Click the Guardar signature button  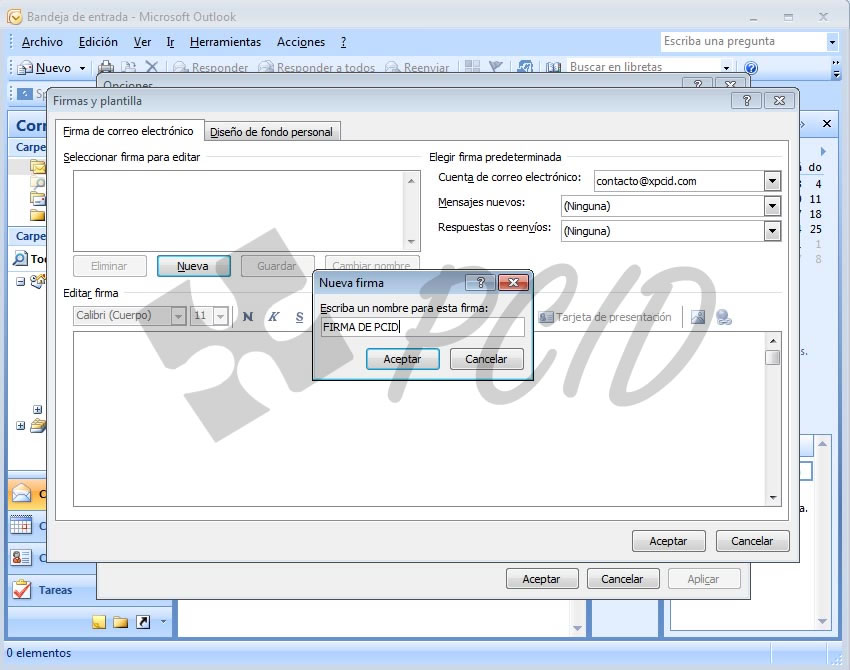277,266
